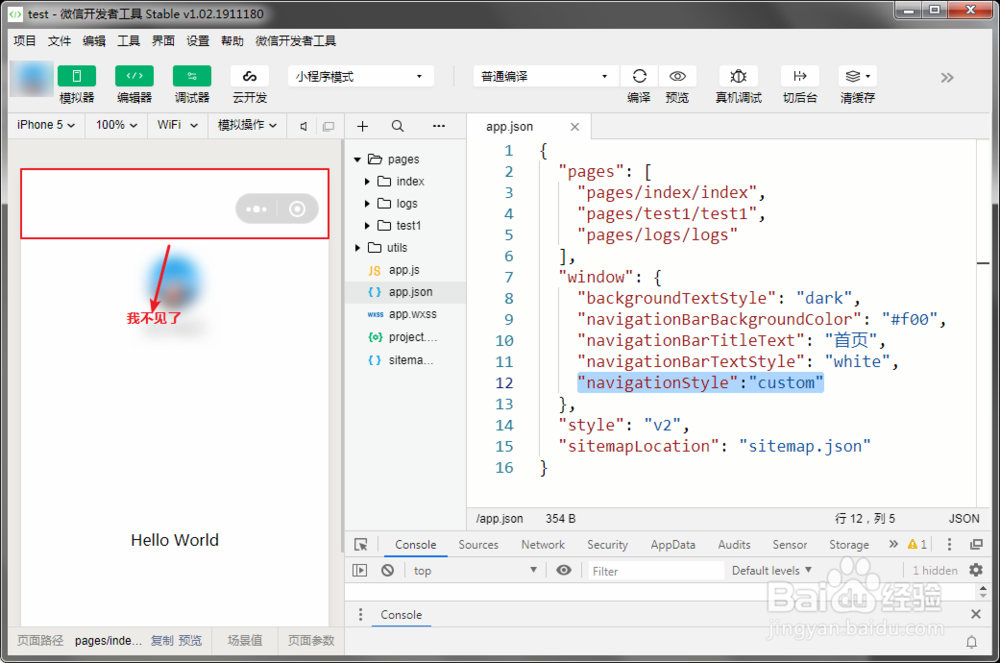The image size is (1000, 663).
Task: Expand the index folder
Action: pyautogui.click(x=367, y=182)
